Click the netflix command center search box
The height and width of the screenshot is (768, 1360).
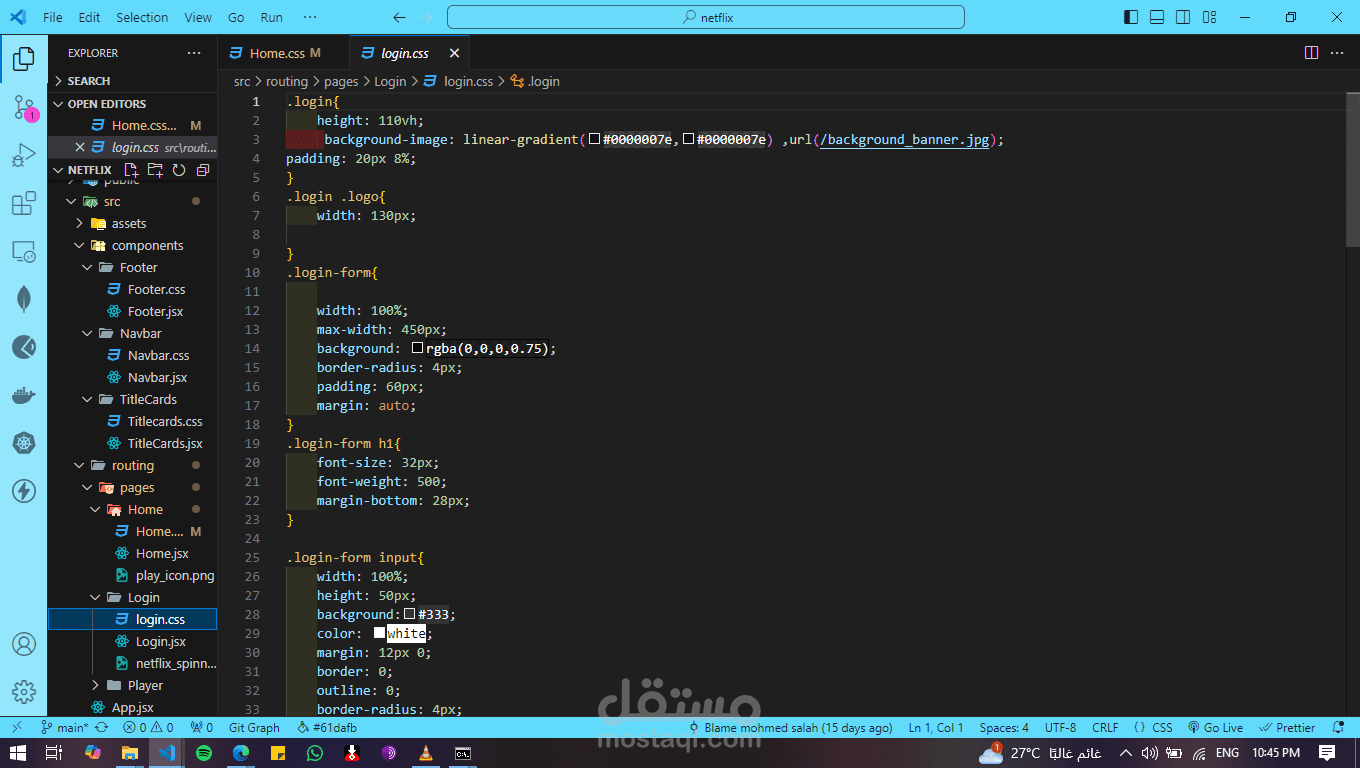pos(706,17)
